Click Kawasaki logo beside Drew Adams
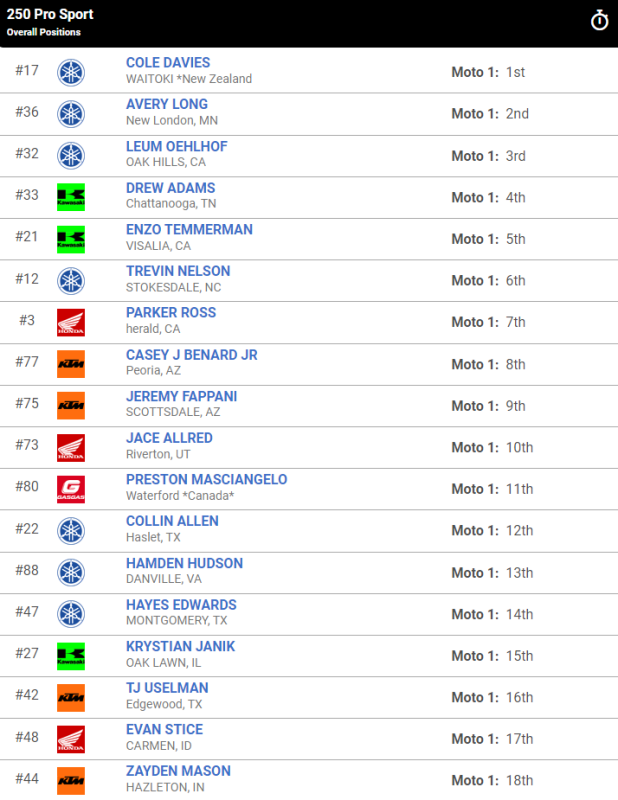This screenshot has width=618, height=800. coord(71,197)
